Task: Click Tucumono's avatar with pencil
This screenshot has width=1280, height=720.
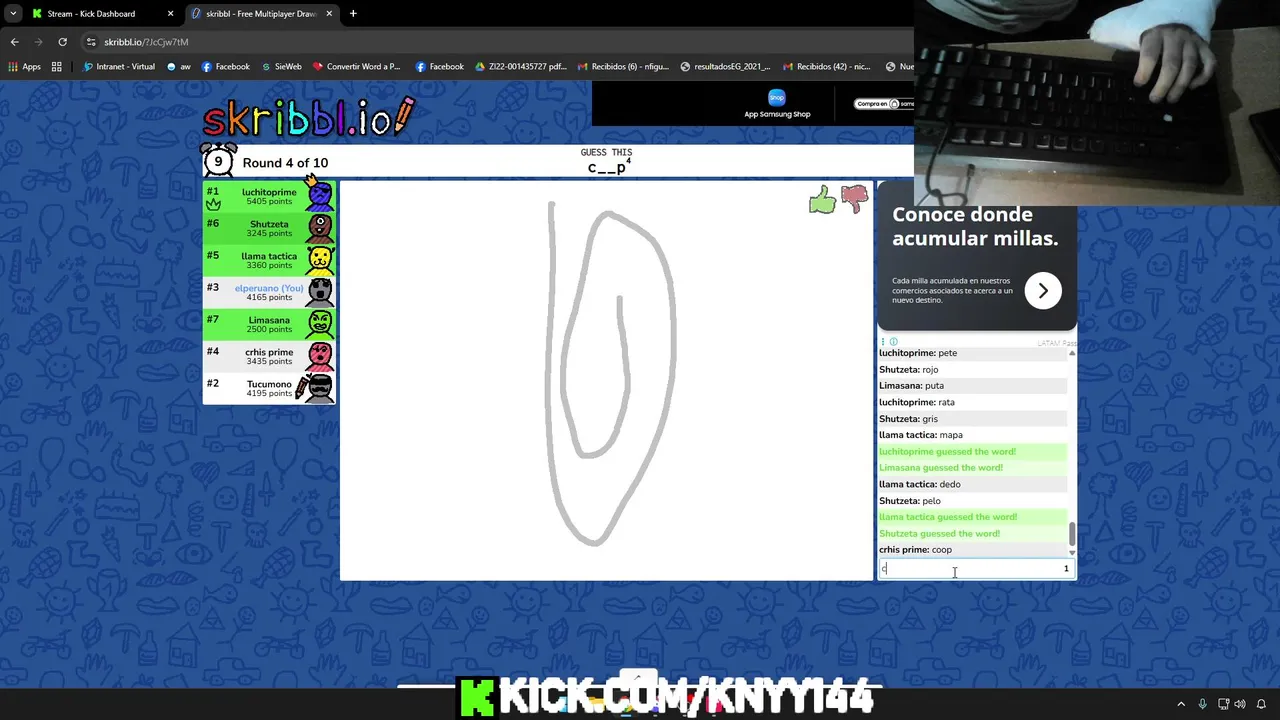Action: [x=316, y=387]
